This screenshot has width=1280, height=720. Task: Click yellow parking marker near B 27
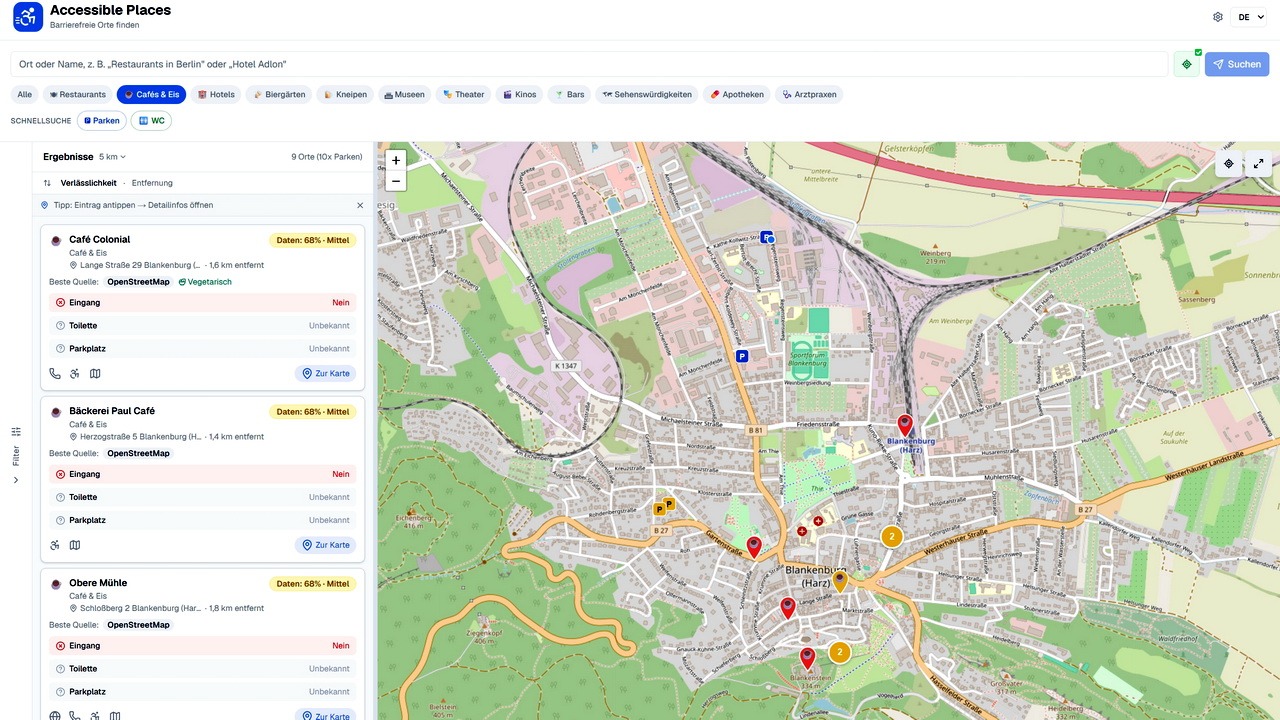pyautogui.click(x=659, y=509)
